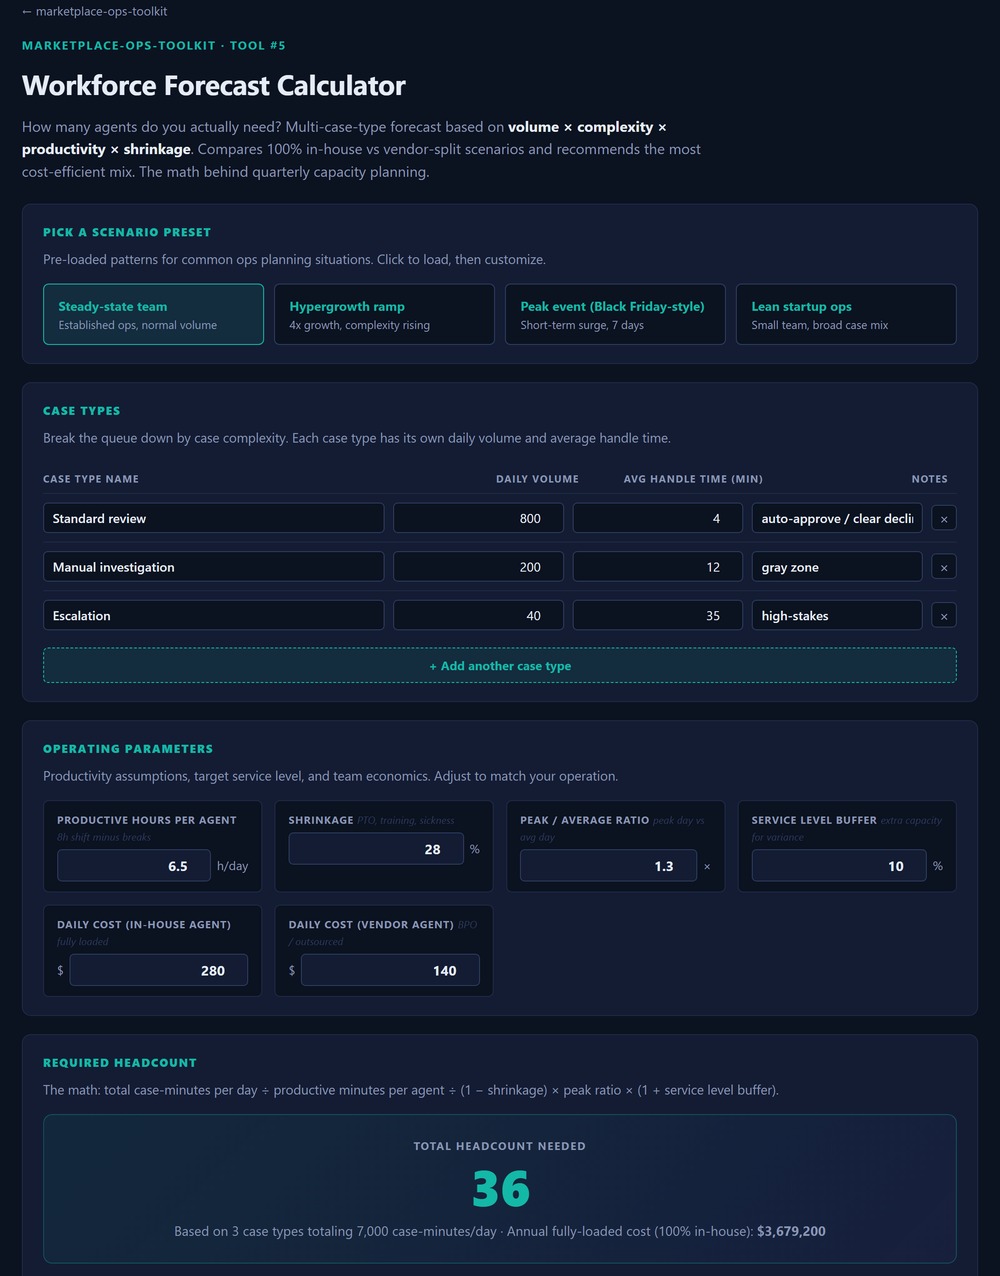
Task: Focus Productive Hours Per Agent input
Action: coord(134,866)
